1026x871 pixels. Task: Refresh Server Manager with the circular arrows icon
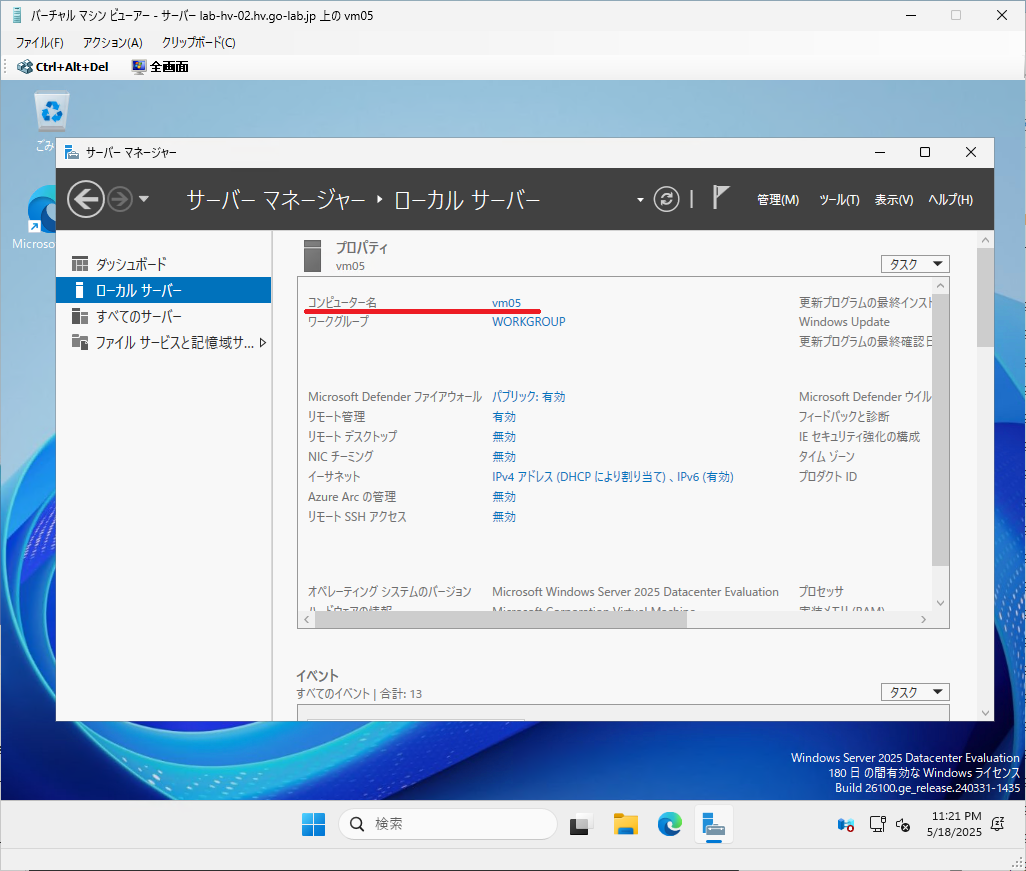[666, 199]
